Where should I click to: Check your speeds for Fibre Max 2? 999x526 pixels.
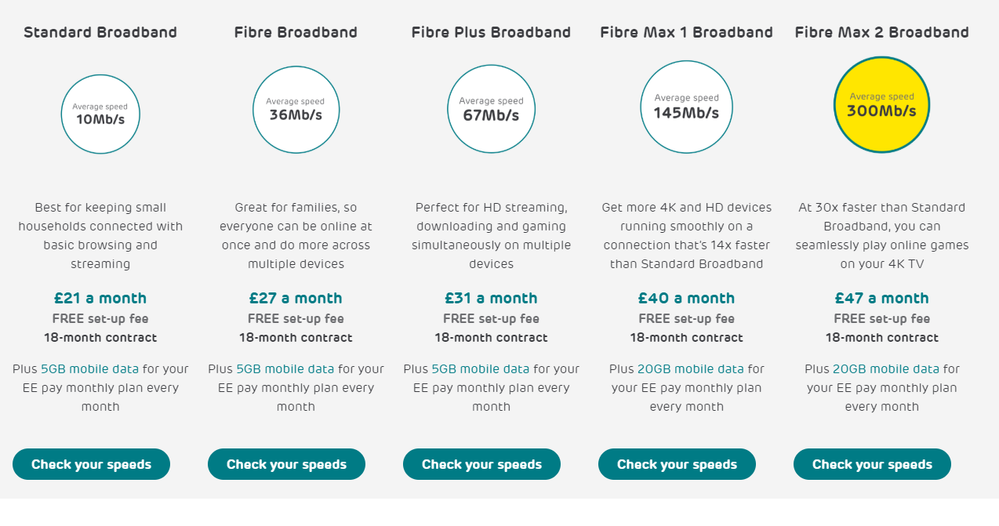click(872, 464)
